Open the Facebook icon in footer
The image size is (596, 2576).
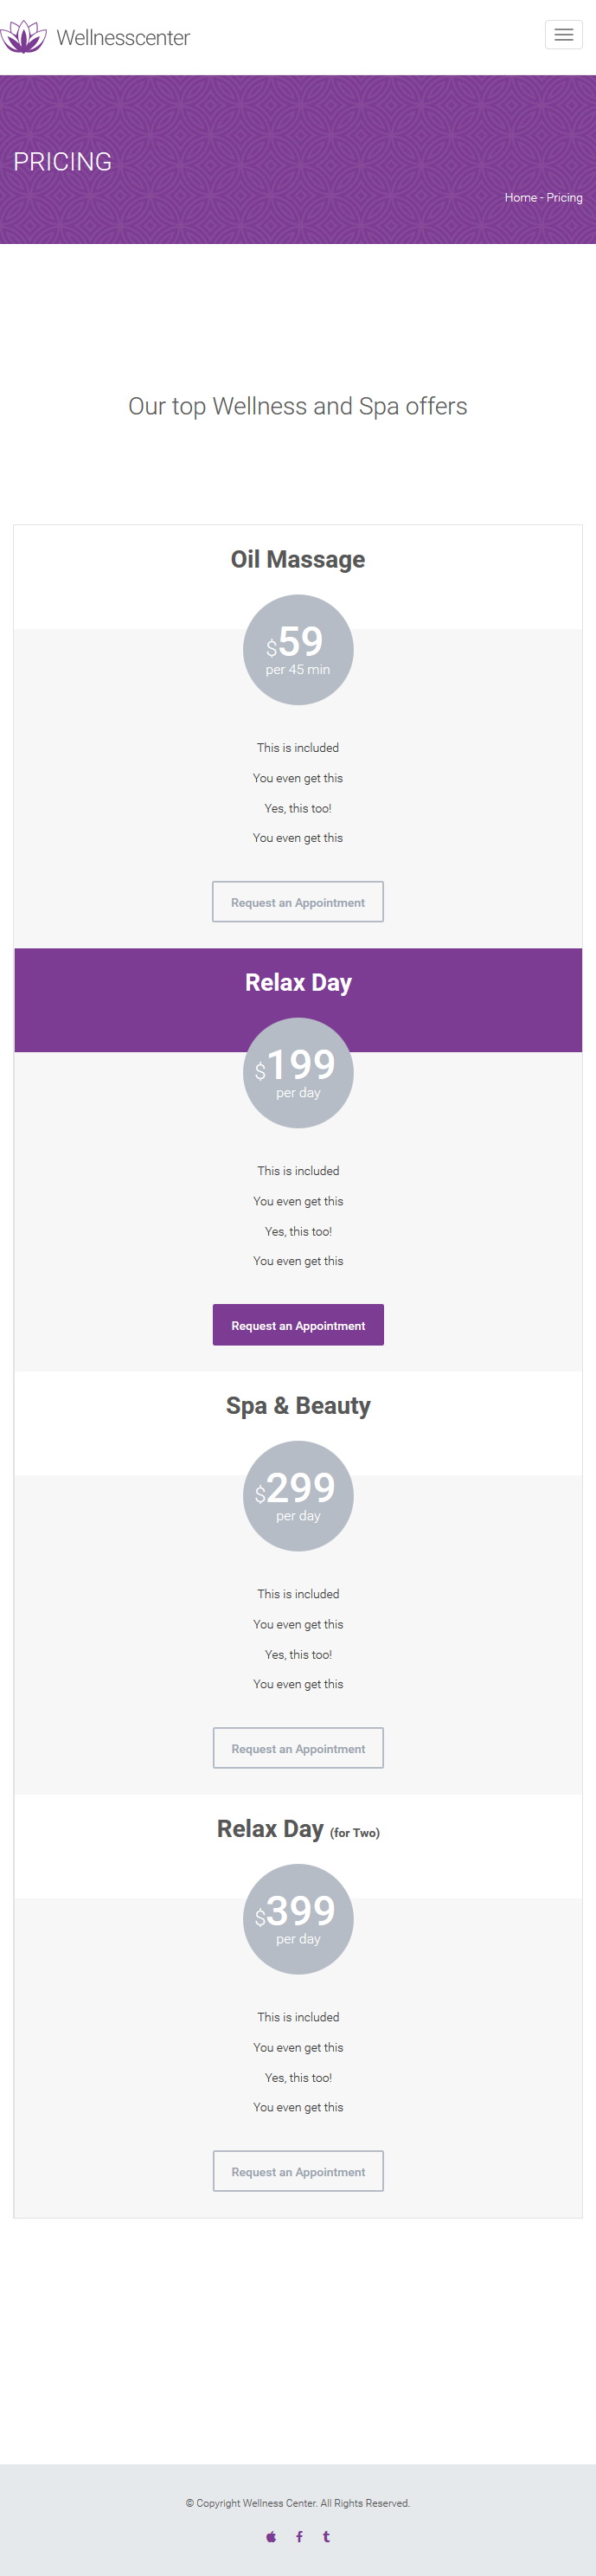(x=299, y=2536)
